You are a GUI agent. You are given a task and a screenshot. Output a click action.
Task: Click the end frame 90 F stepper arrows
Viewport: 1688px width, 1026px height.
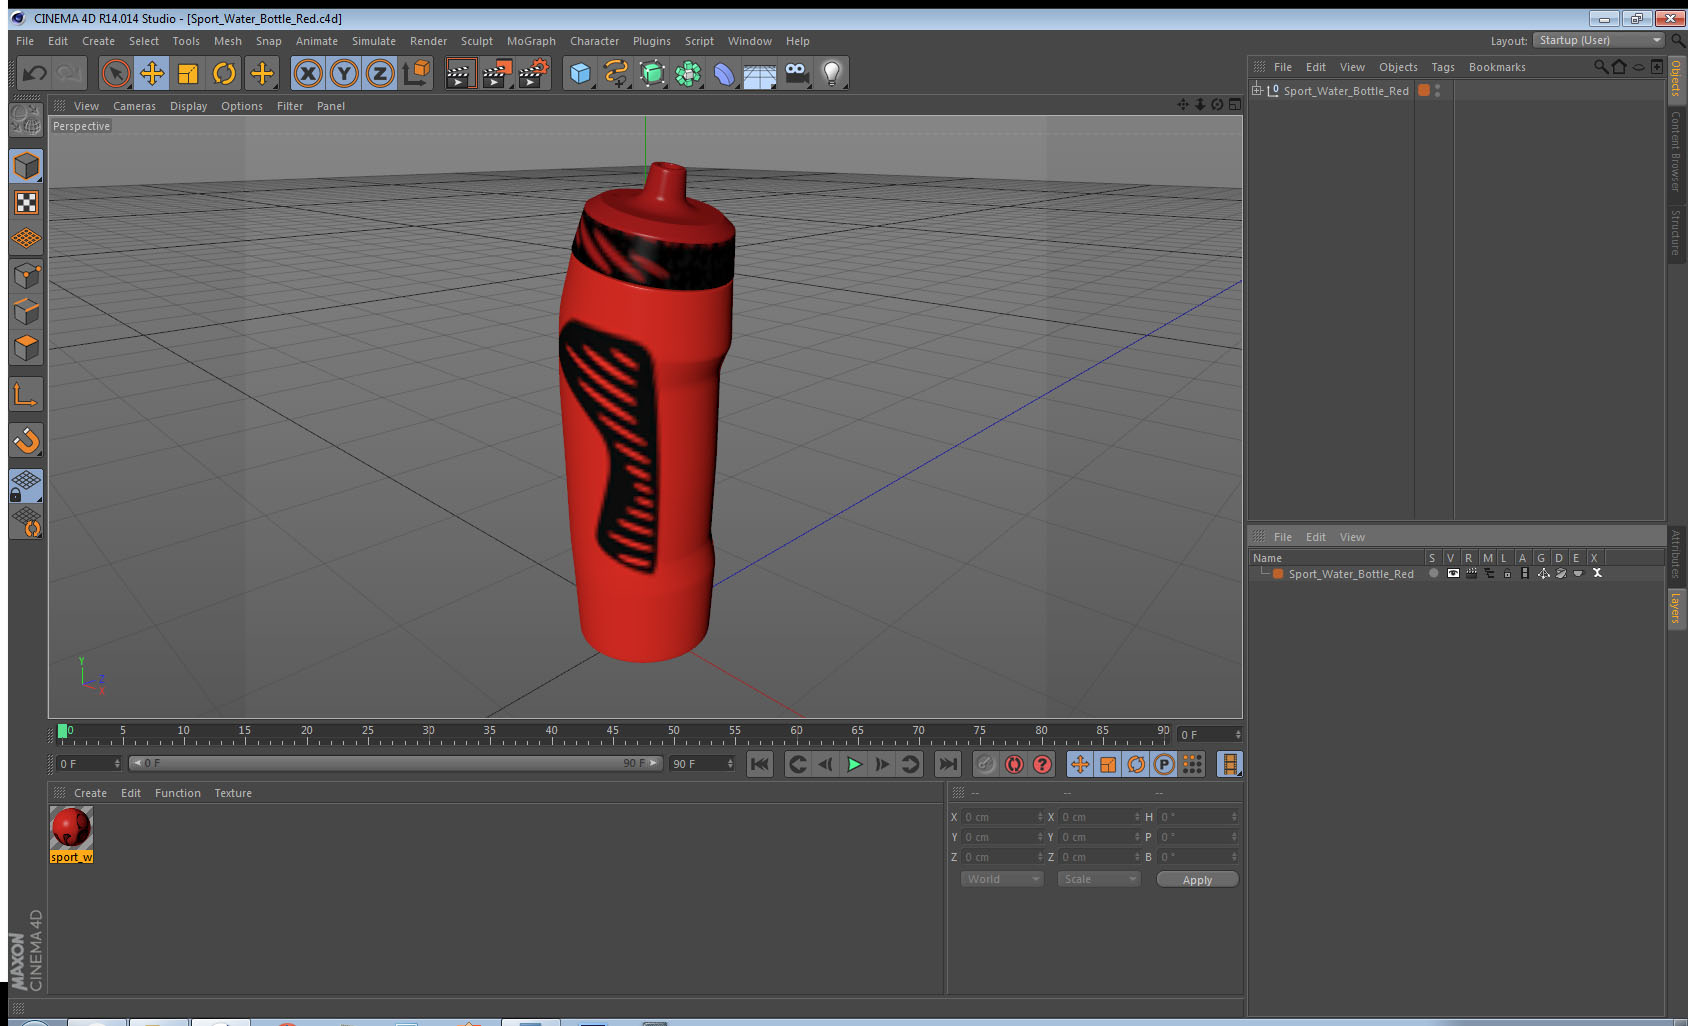click(730, 763)
